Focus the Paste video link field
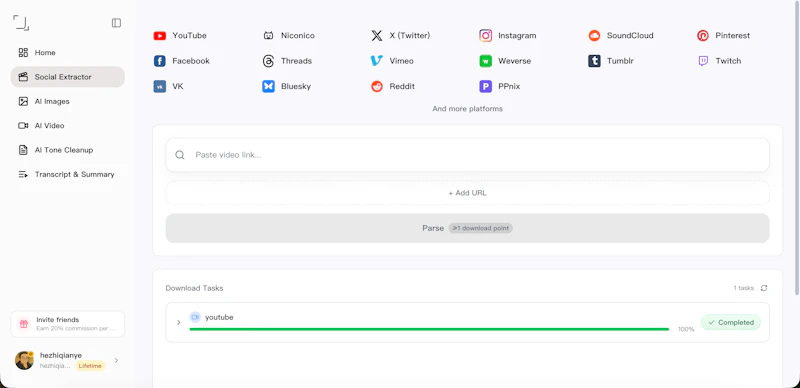800x388 pixels. pyautogui.click(x=467, y=155)
